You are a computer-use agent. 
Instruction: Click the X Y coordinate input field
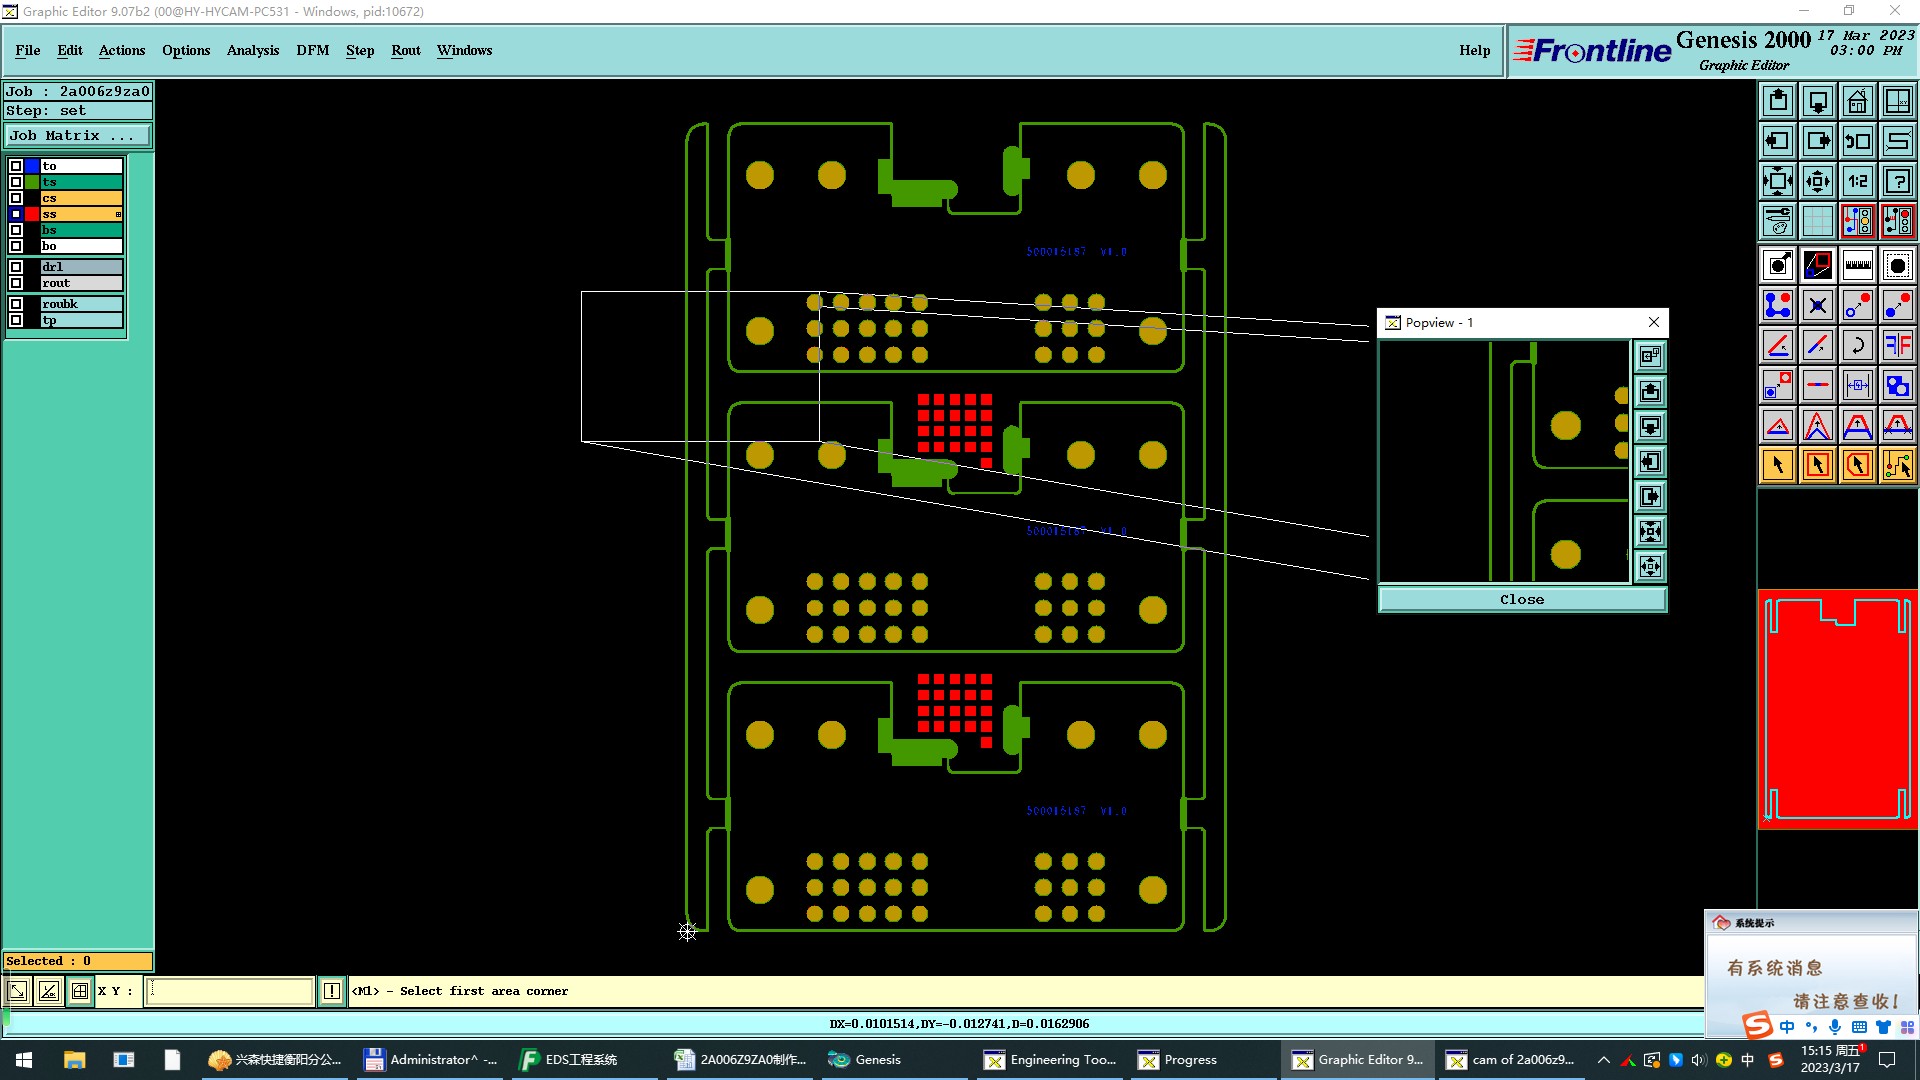coord(230,991)
